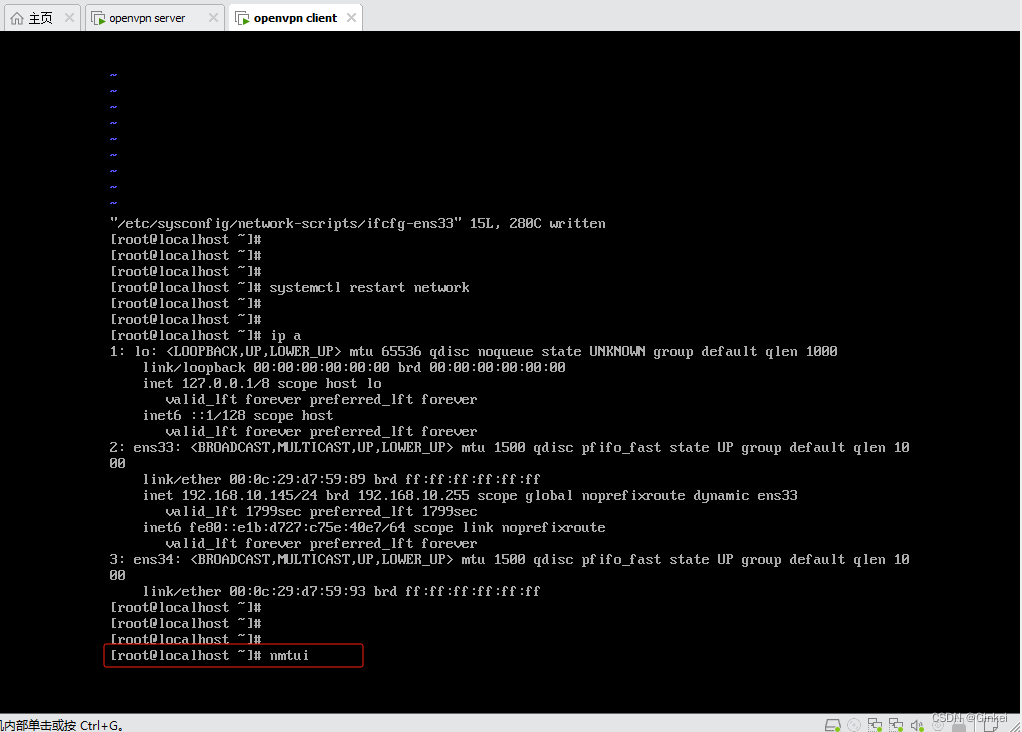The image size is (1022, 732).
Task: Click the 'inet6 ::1/128 scope host' line
Action: point(238,415)
